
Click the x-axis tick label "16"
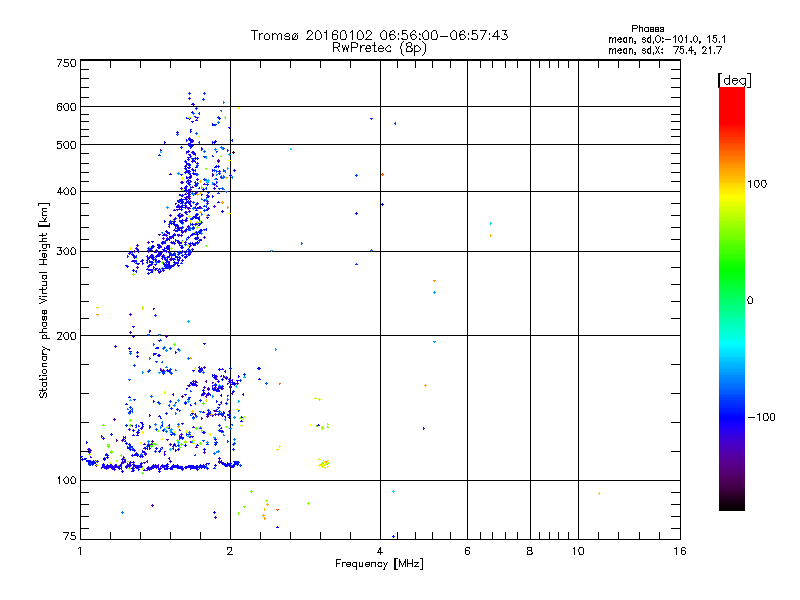tap(680, 551)
